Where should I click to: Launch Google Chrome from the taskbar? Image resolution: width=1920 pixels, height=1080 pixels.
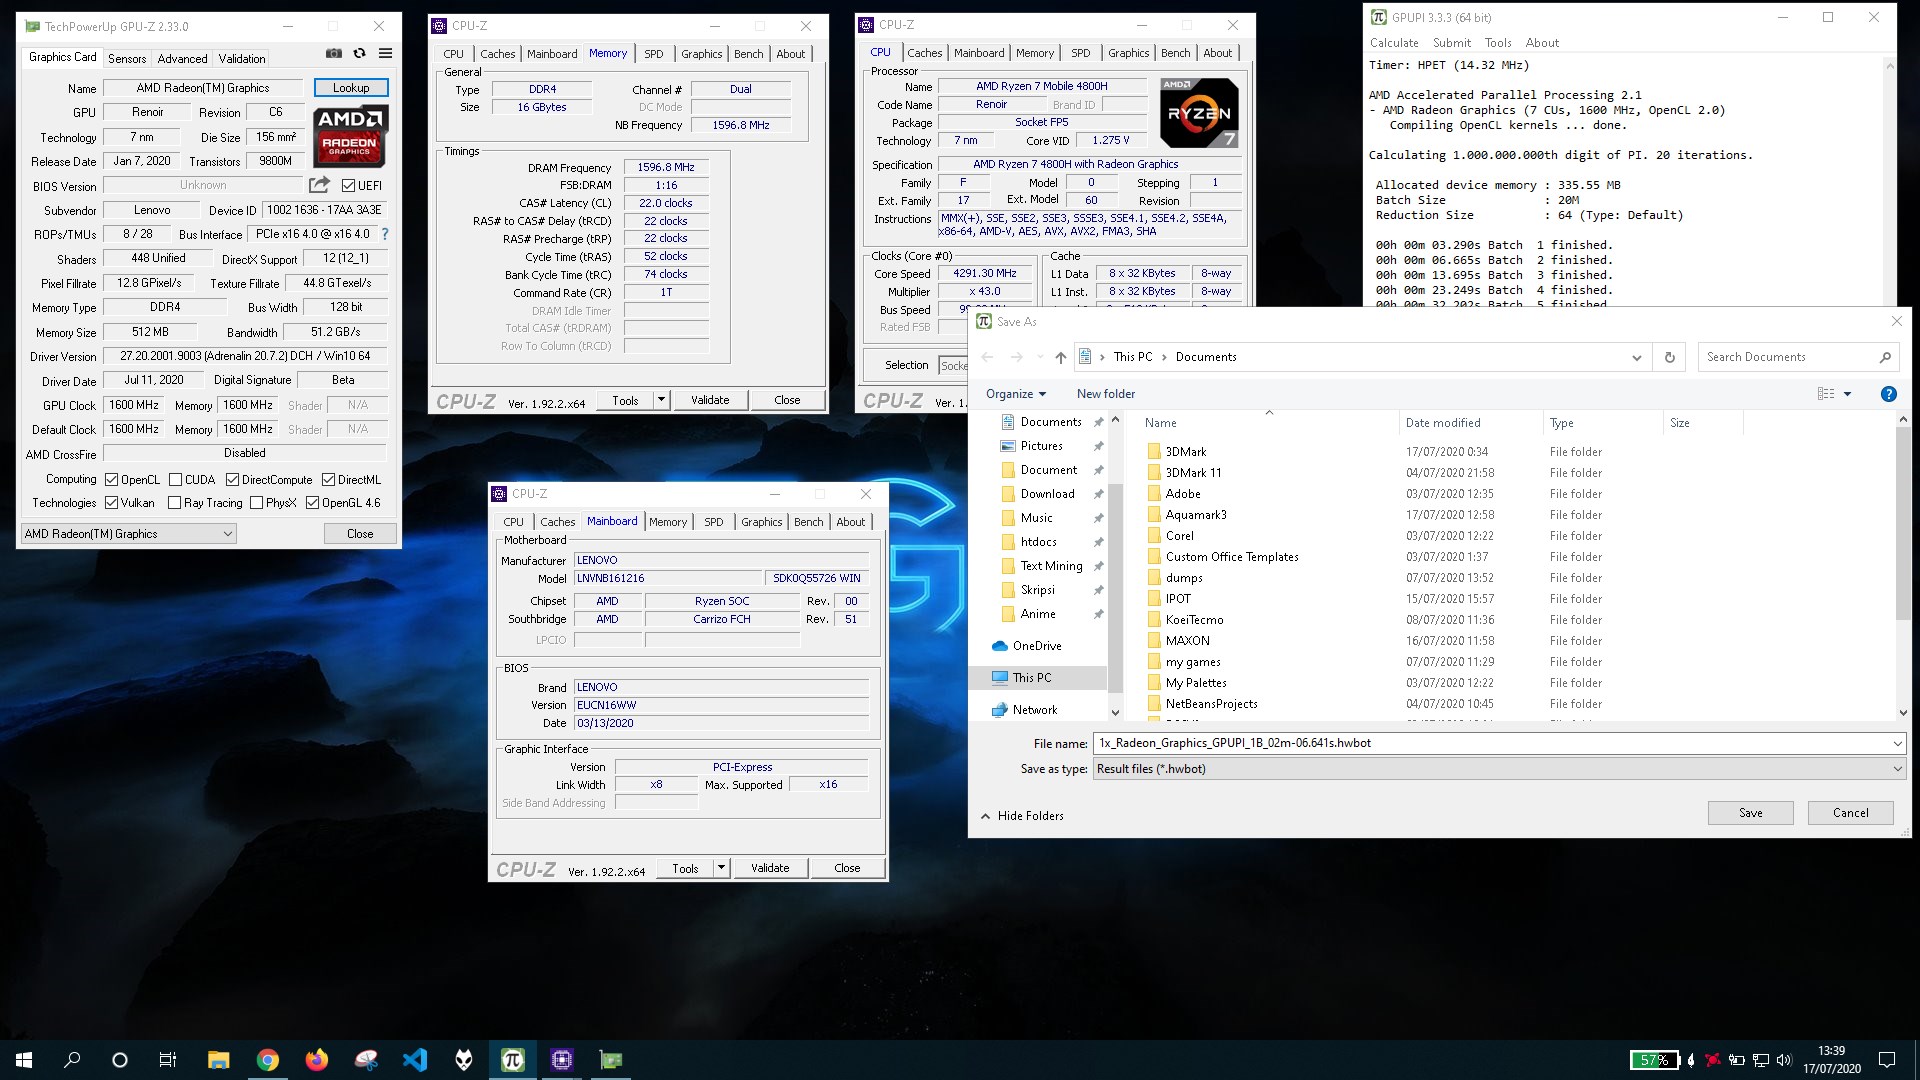267,1060
